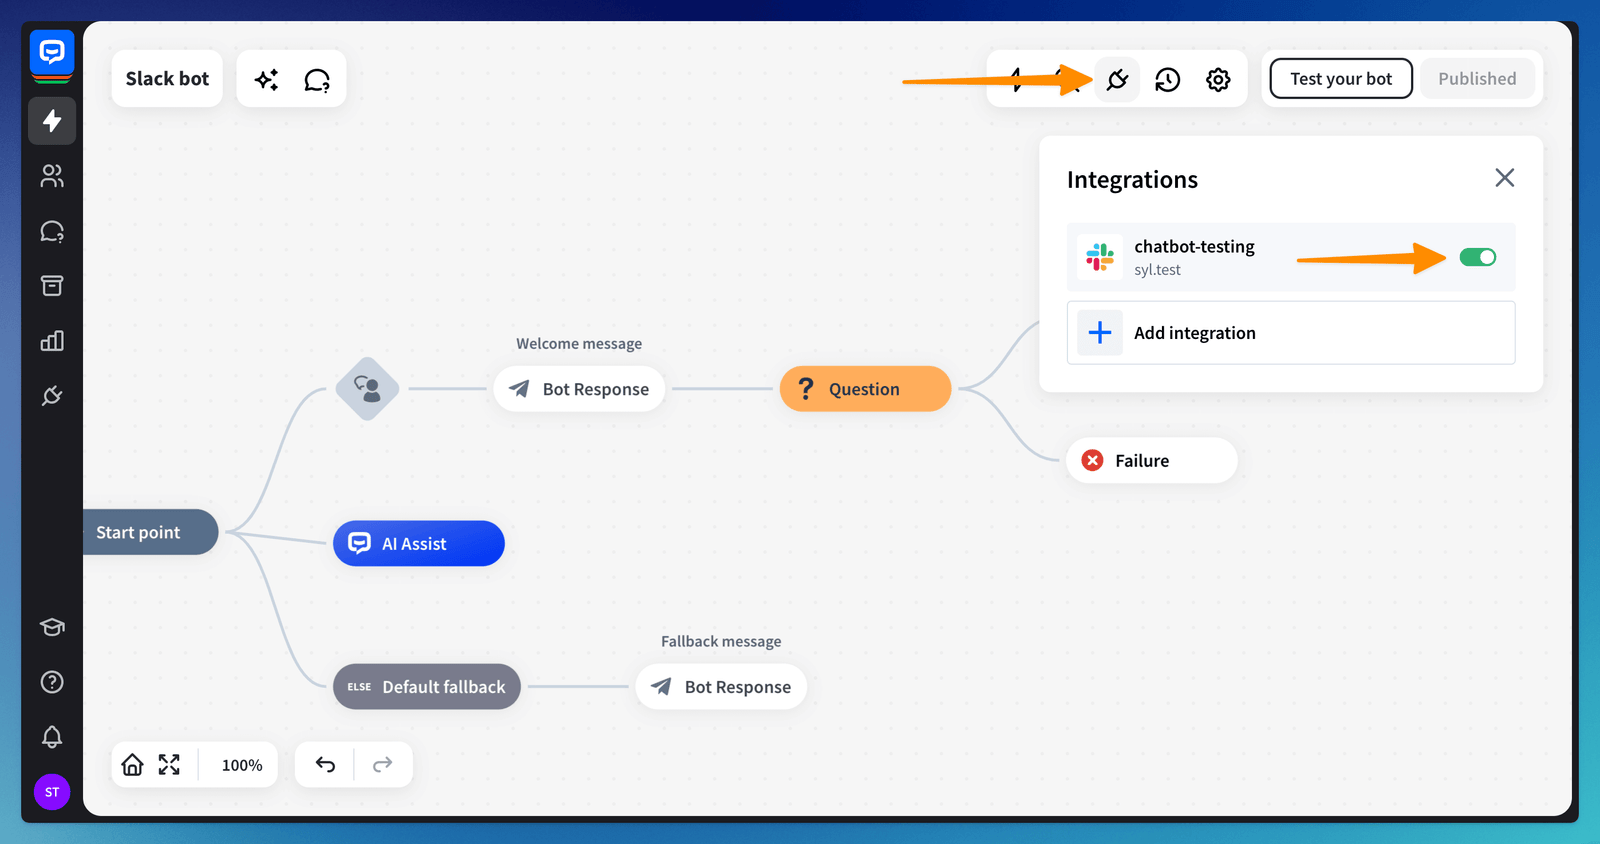Image resolution: width=1600 pixels, height=844 pixels.
Task: Open the Archives box icon in sidebar
Action: pyautogui.click(x=52, y=286)
